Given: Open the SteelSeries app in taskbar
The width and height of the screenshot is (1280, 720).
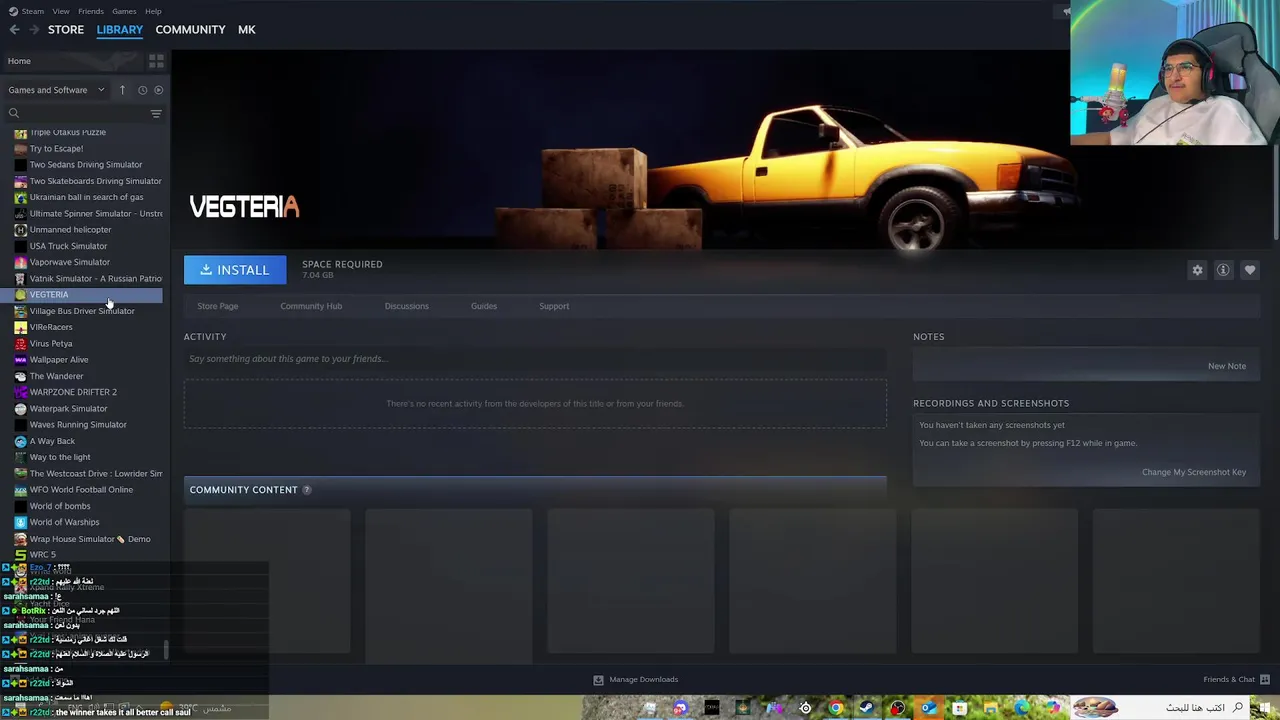Looking at the screenshot, I should click(x=805, y=708).
